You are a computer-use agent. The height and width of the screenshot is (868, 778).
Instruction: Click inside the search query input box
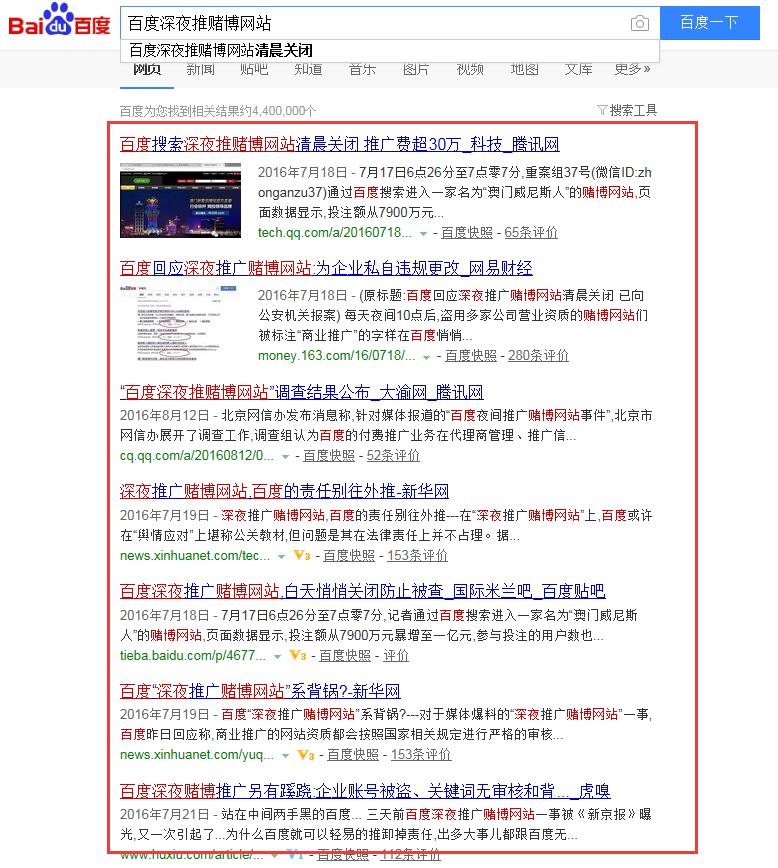coord(370,23)
